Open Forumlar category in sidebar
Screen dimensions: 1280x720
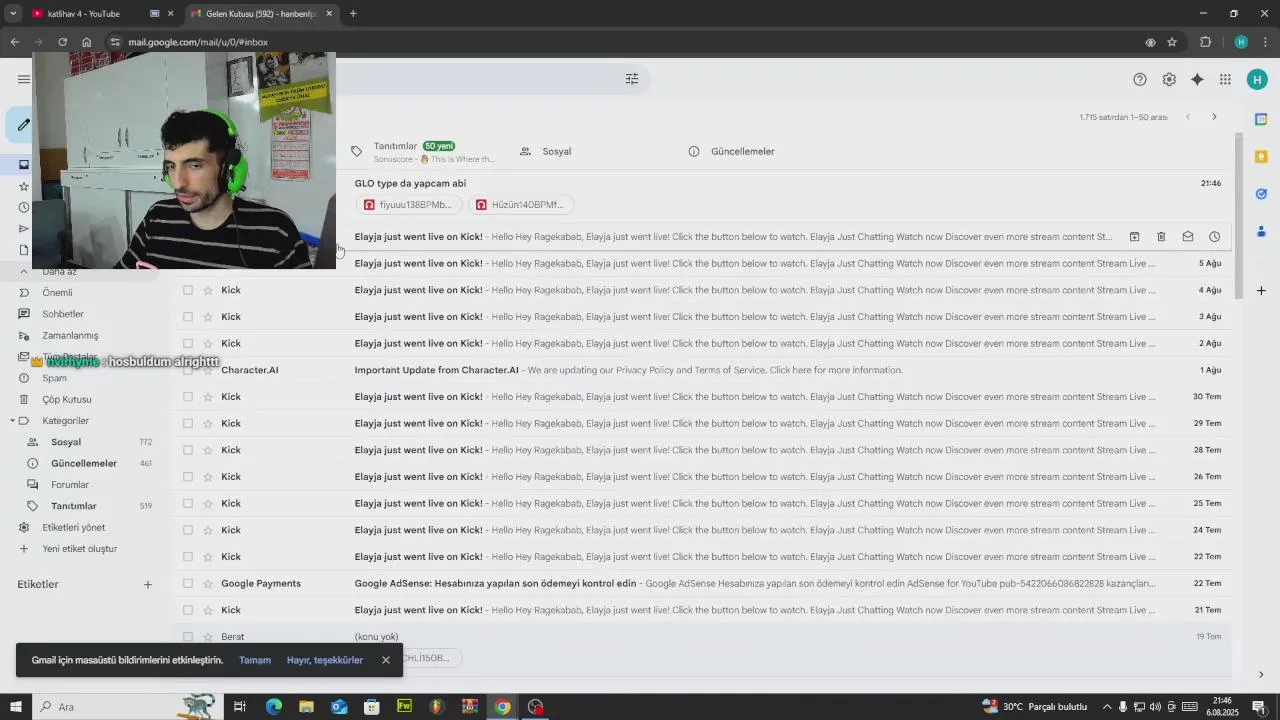coord(70,485)
